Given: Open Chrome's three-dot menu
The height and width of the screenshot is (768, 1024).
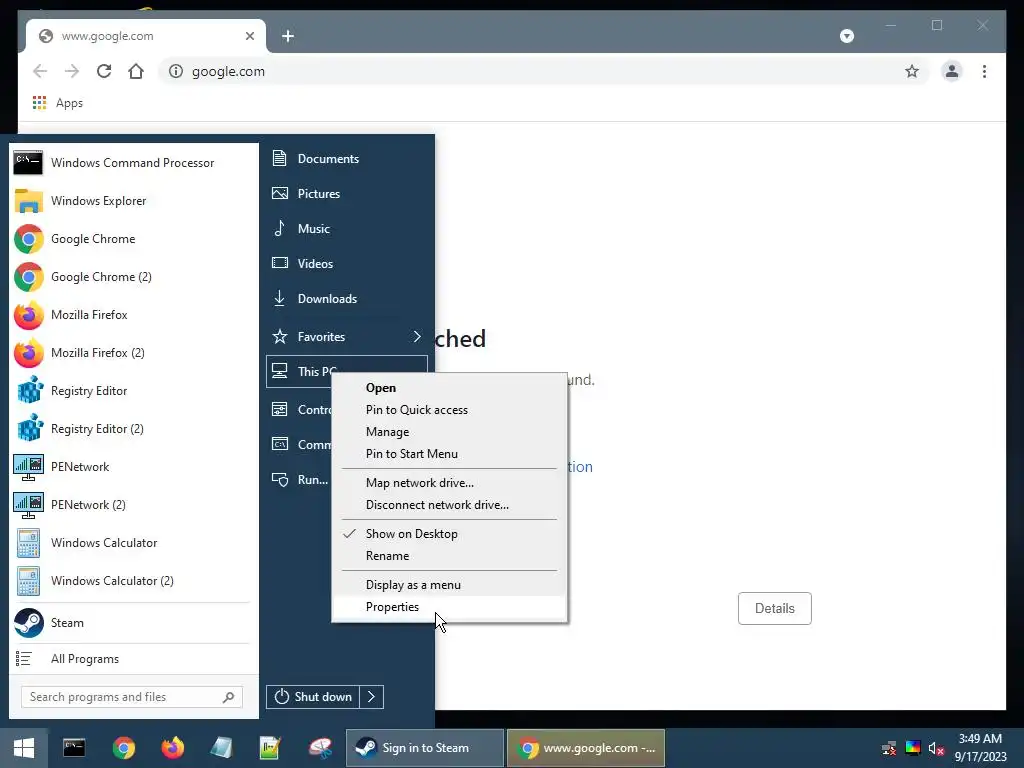Looking at the screenshot, I should pyautogui.click(x=984, y=71).
